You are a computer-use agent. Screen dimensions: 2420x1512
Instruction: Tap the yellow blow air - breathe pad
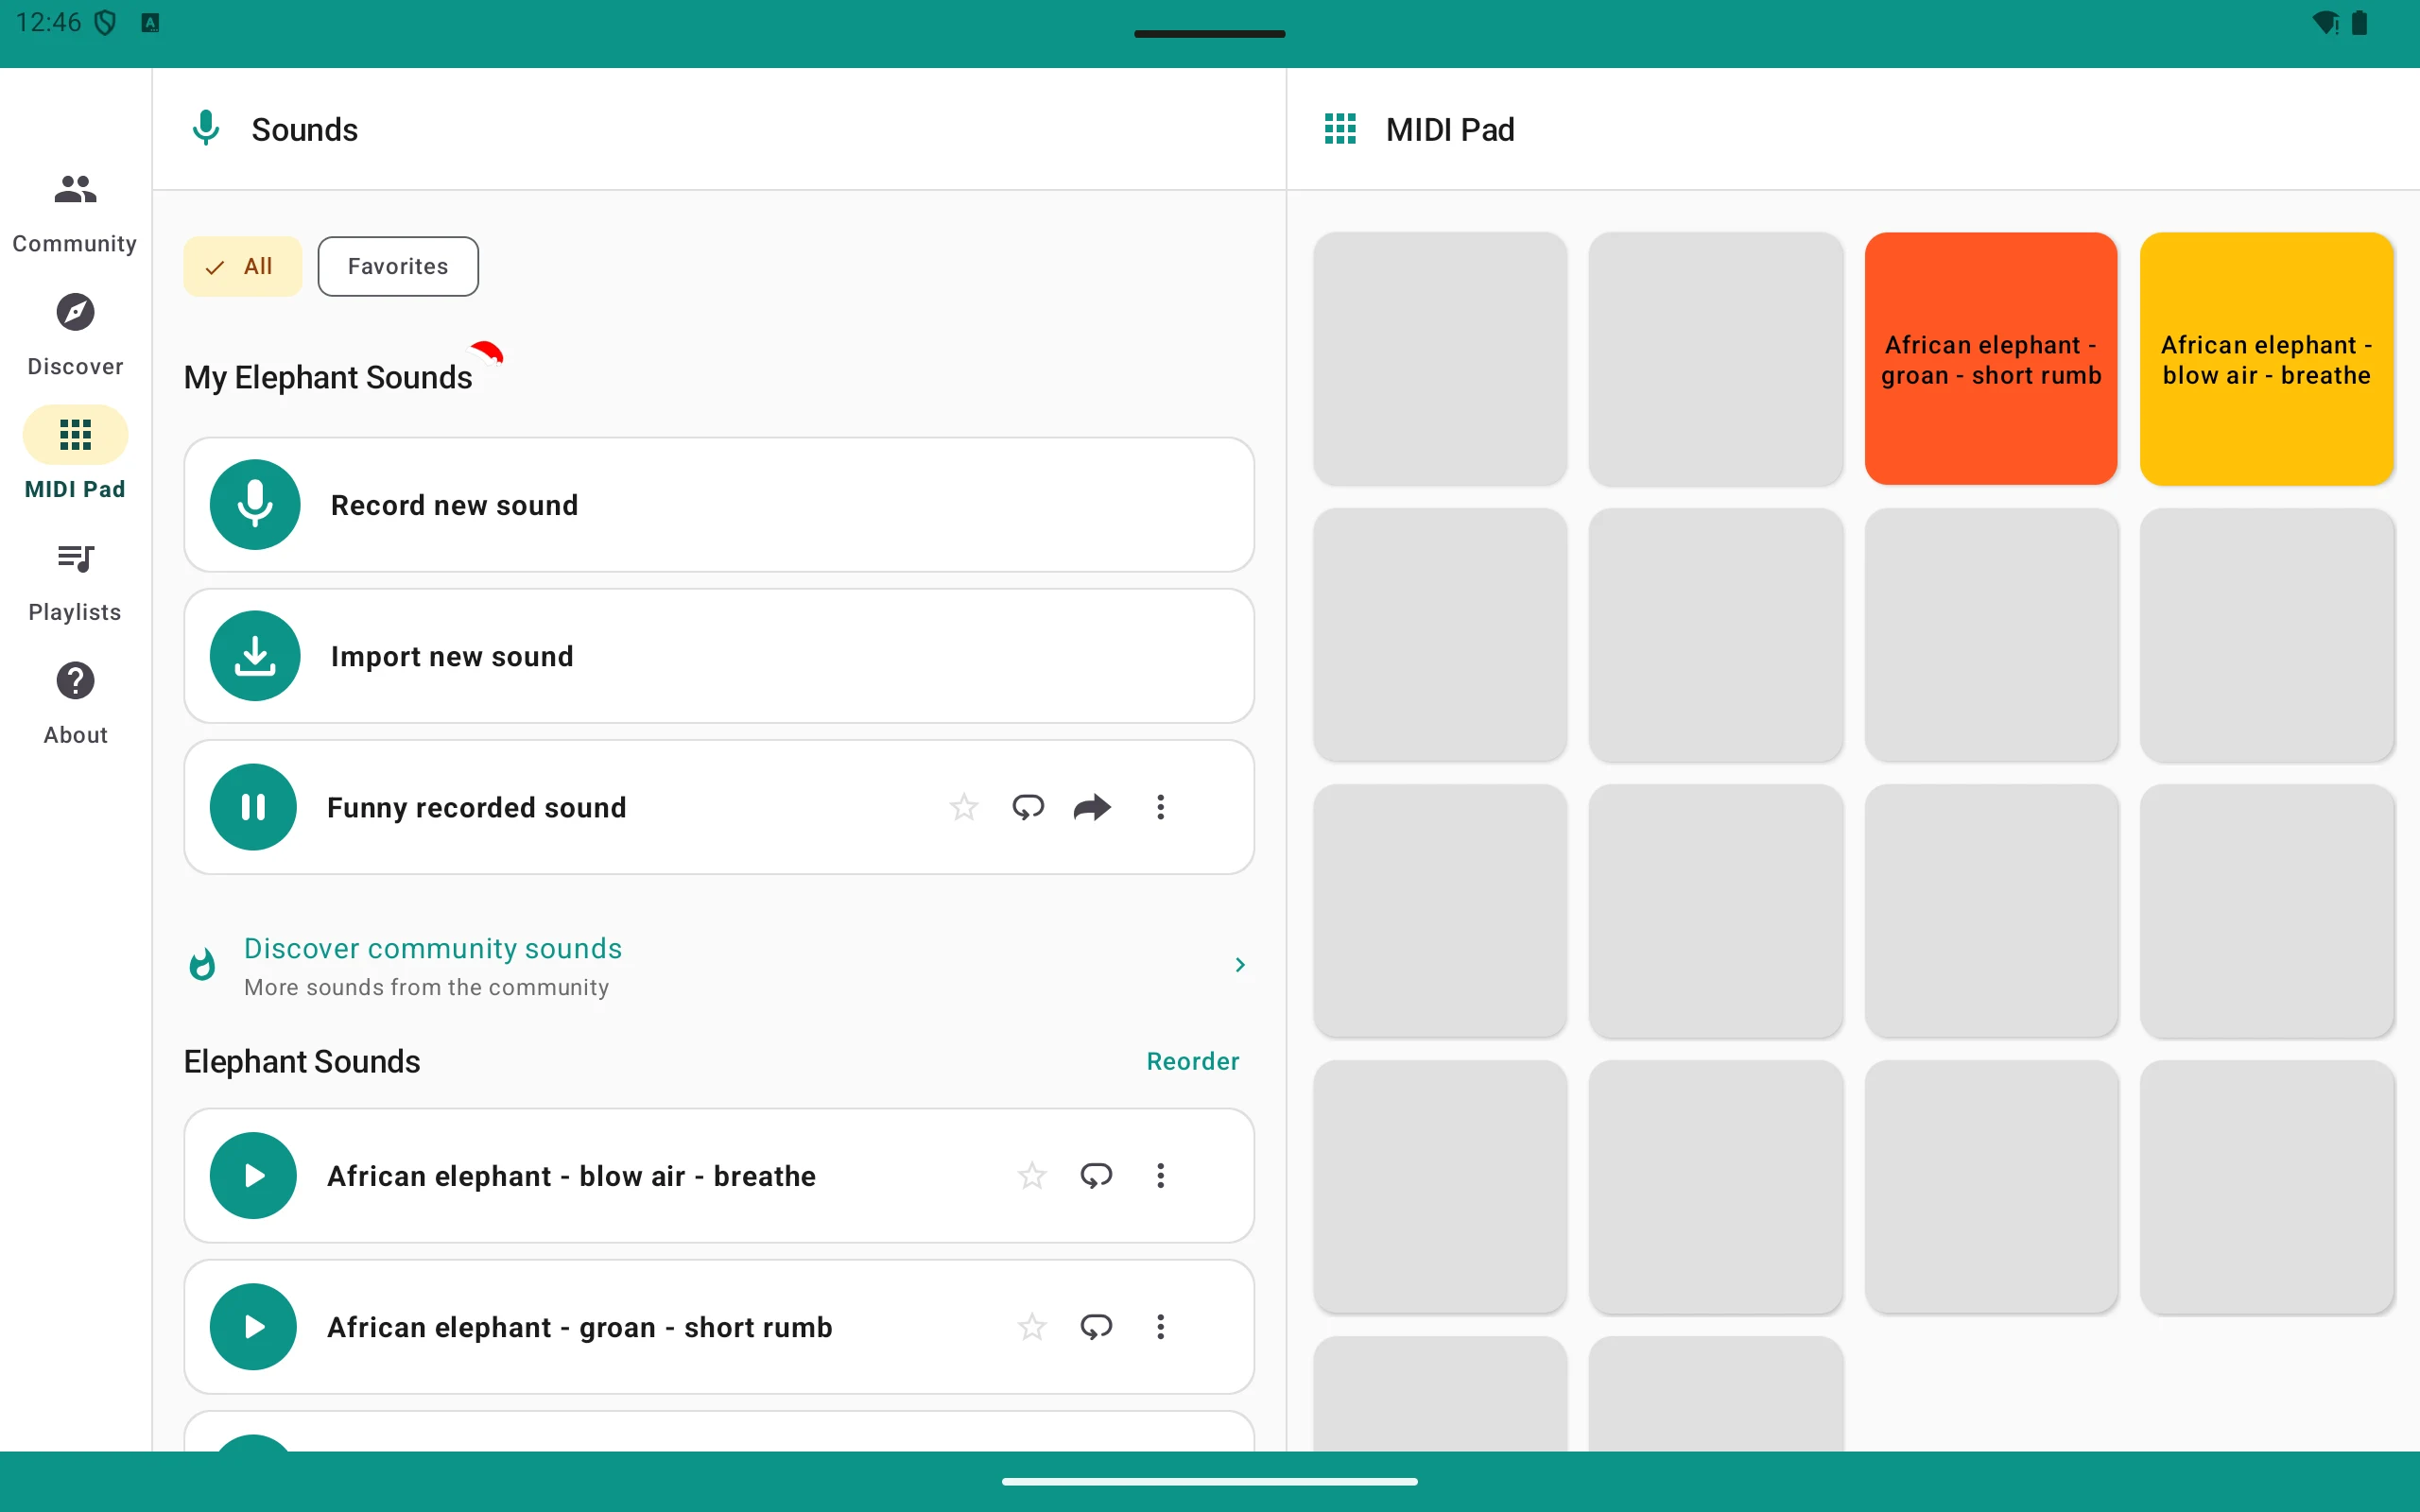pos(2266,359)
